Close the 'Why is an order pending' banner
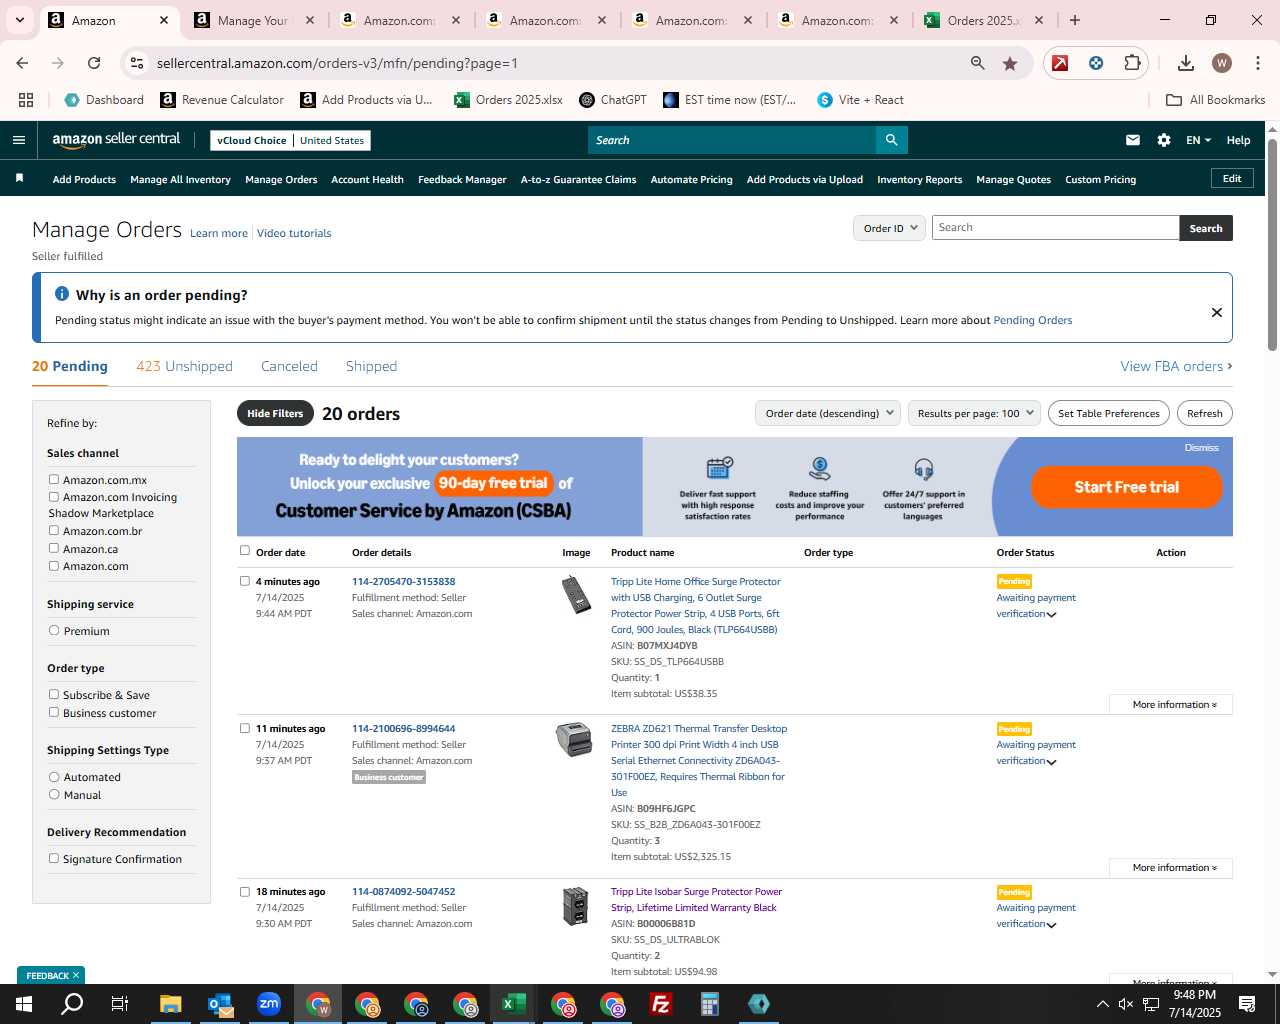 click(1217, 312)
